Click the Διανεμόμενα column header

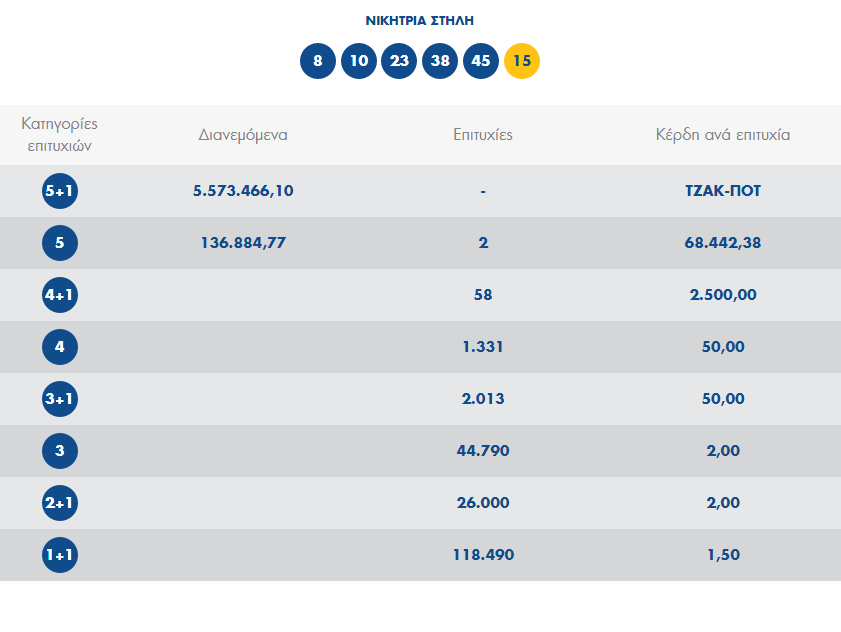[243, 135]
